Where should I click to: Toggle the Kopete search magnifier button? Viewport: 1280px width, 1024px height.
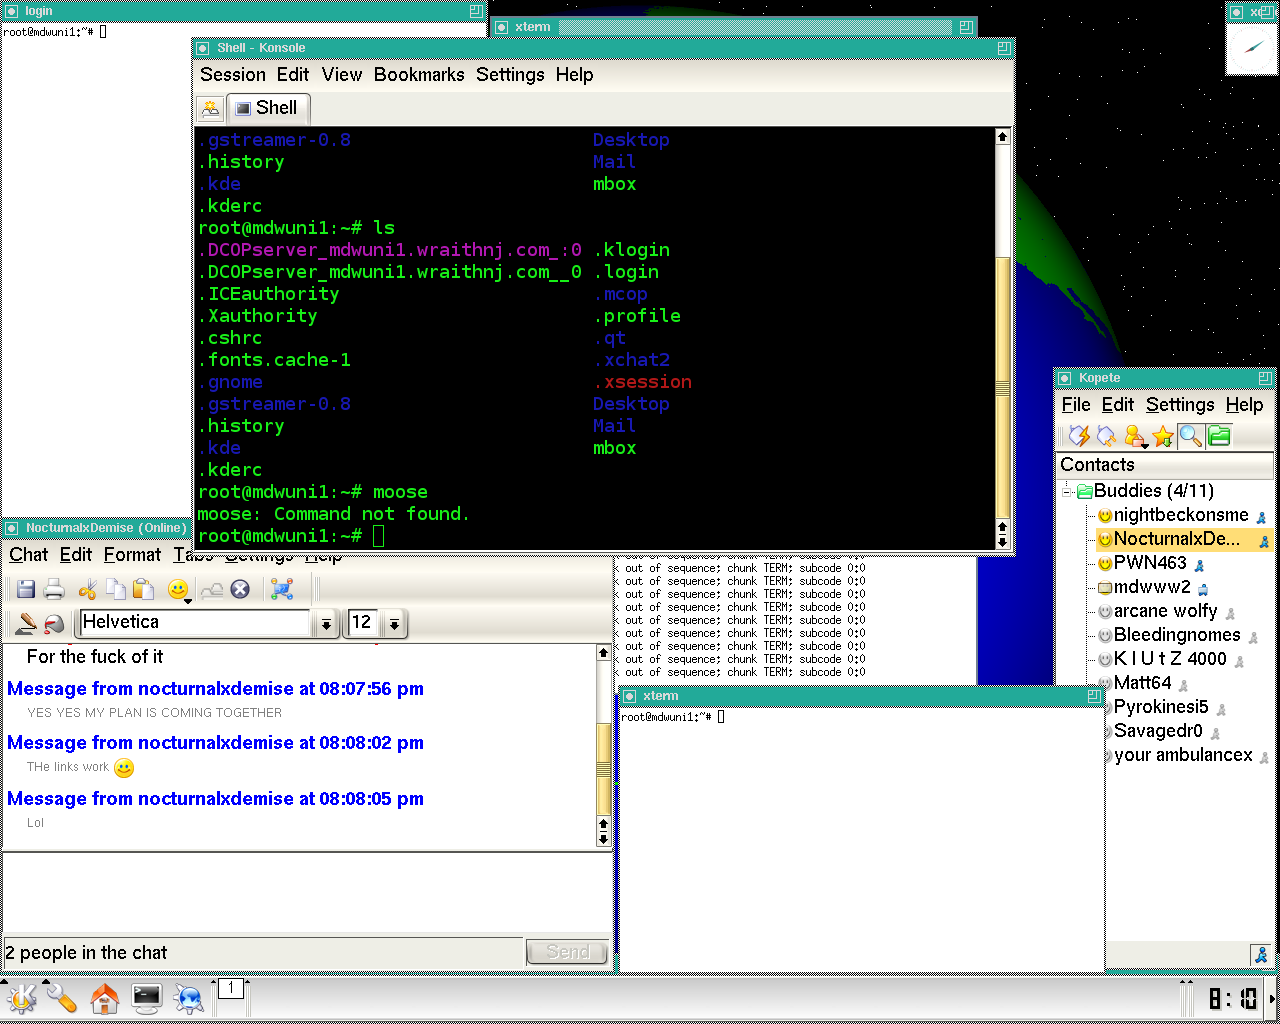(1190, 436)
